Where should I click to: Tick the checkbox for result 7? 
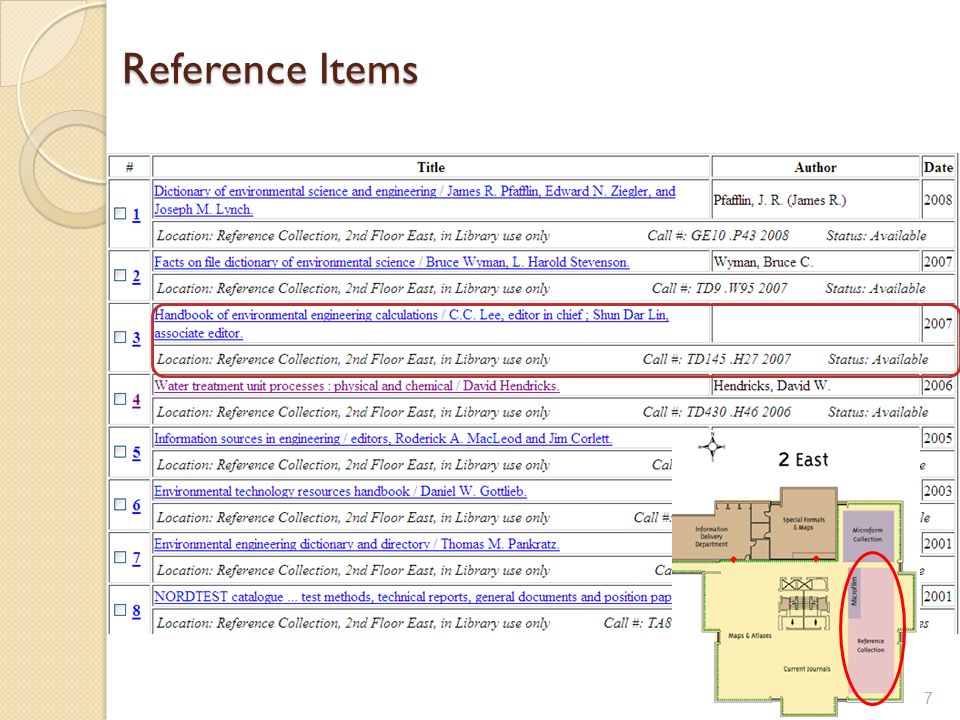(121, 557)
